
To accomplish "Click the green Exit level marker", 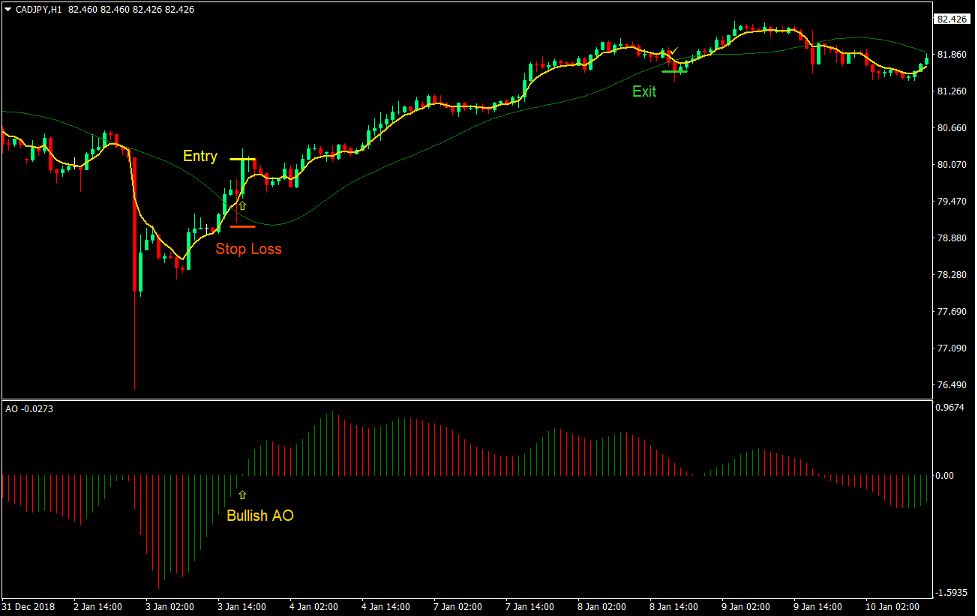I will (674, 71).
